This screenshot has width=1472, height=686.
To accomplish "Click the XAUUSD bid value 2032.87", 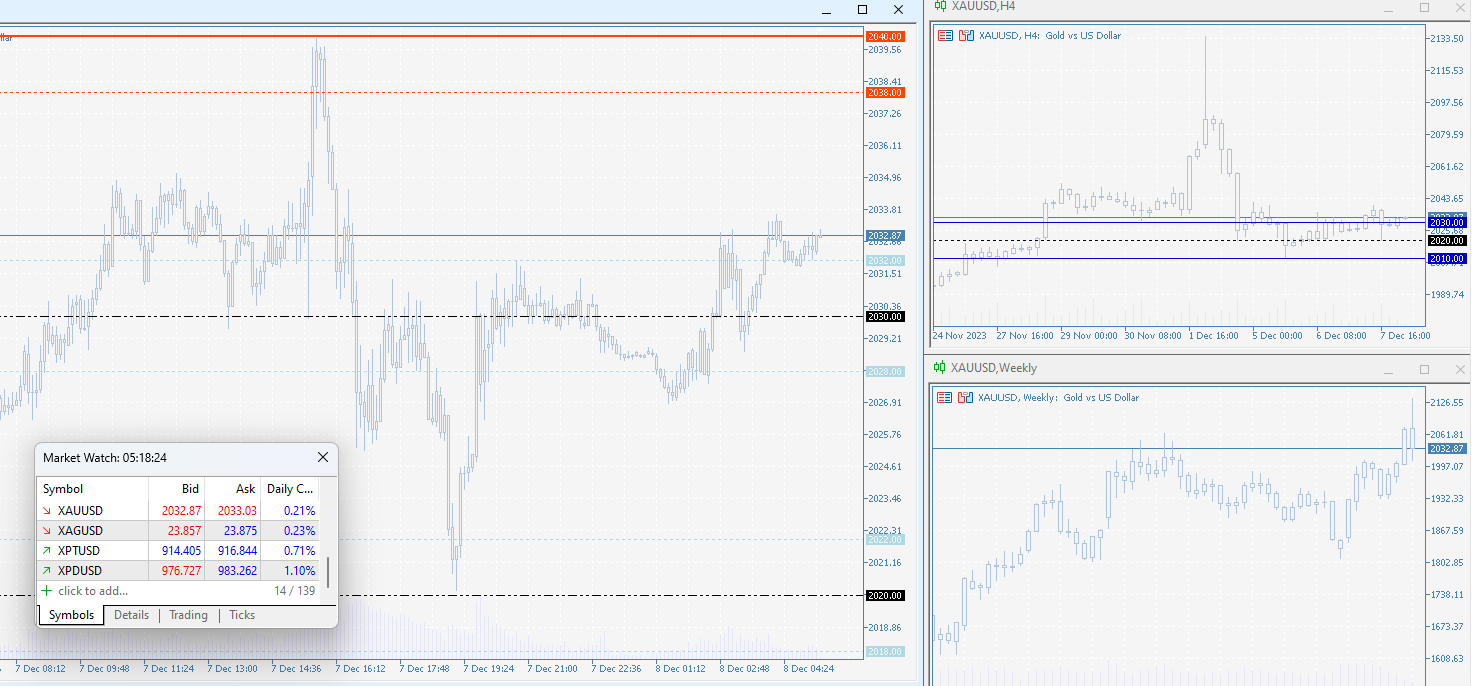I will 181,511.
